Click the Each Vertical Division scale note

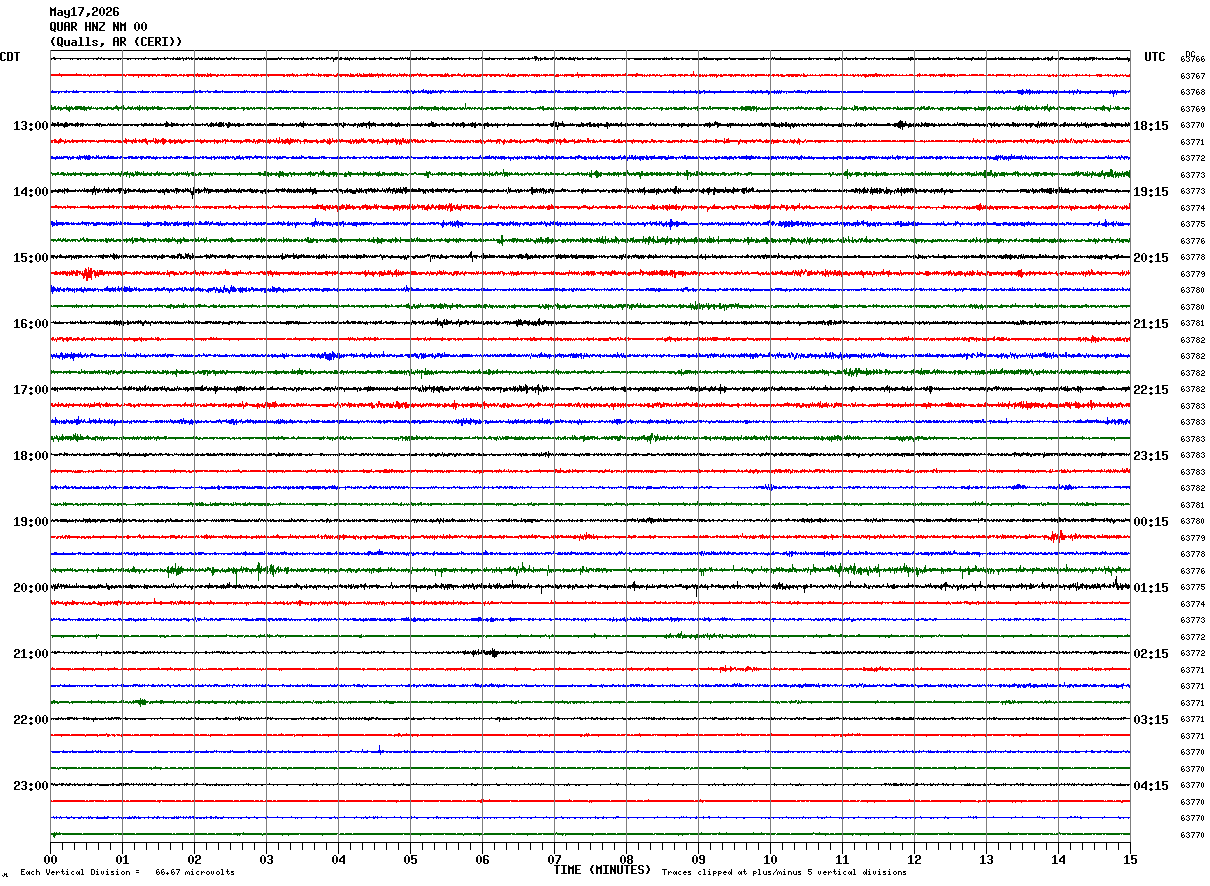[x=127, y=872]
